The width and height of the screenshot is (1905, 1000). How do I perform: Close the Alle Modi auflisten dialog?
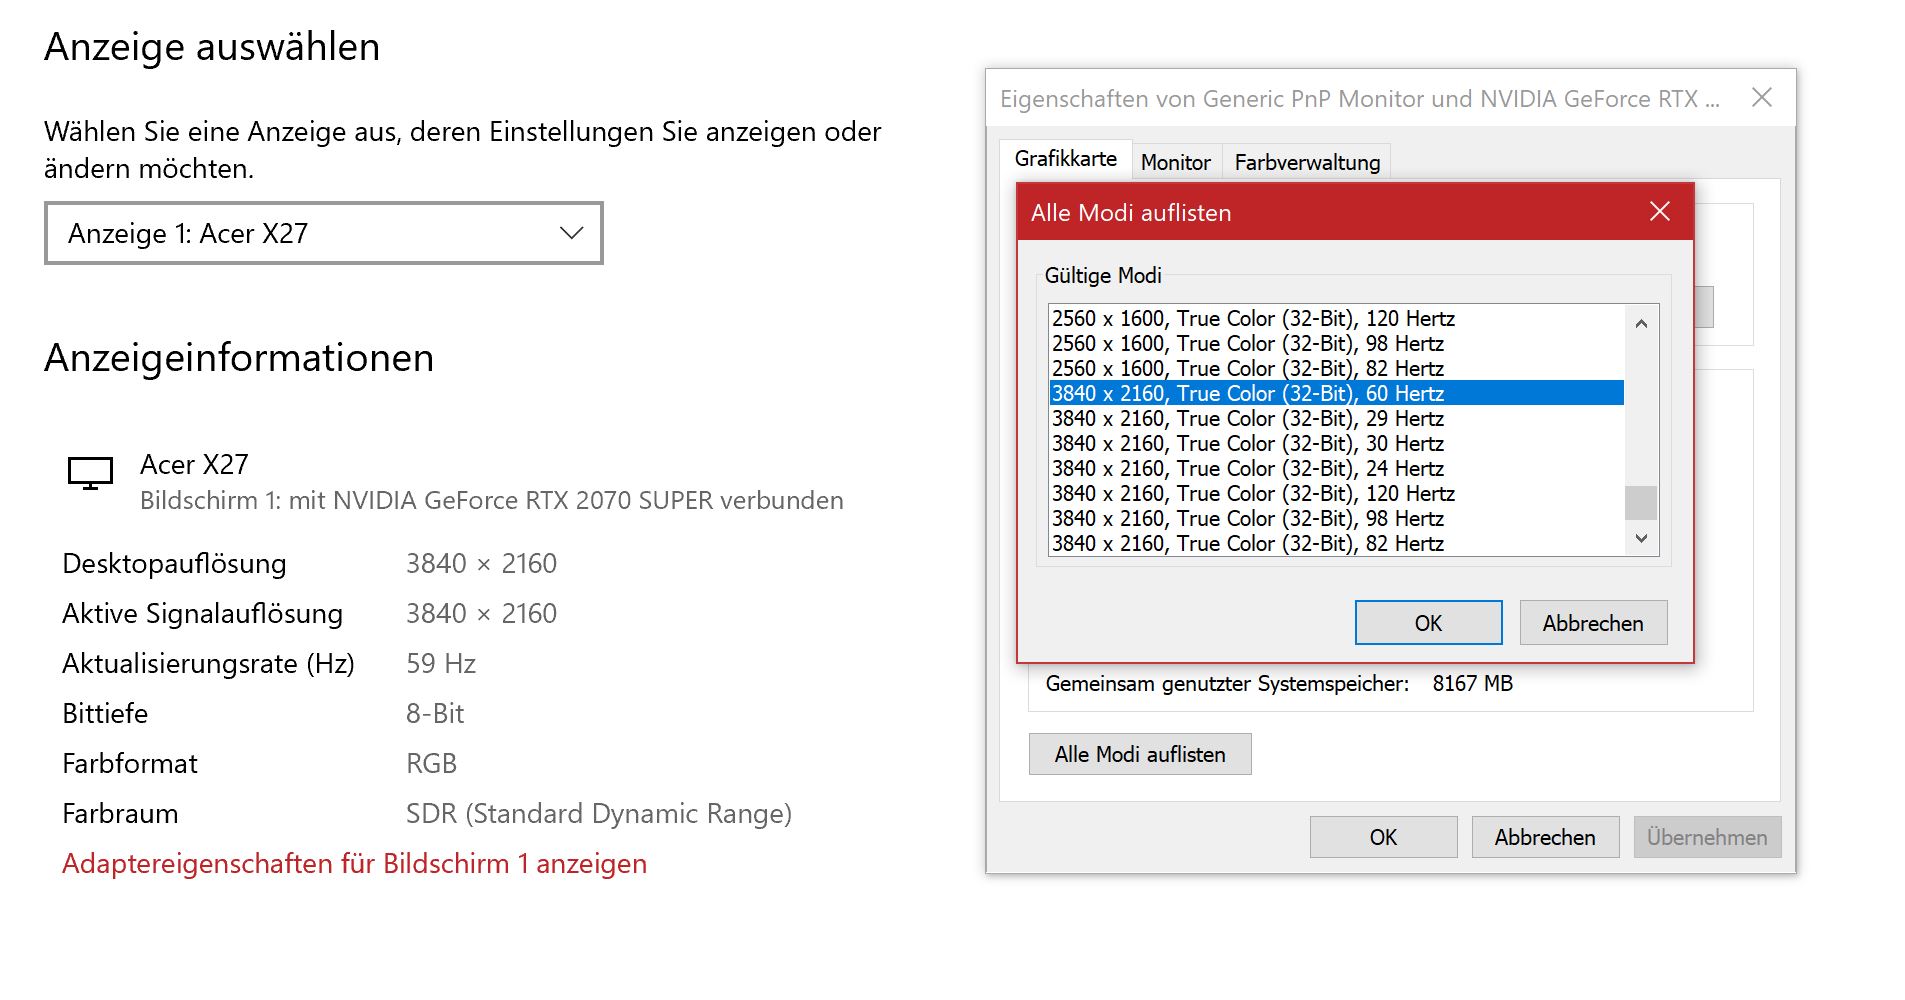point(1660,211)
